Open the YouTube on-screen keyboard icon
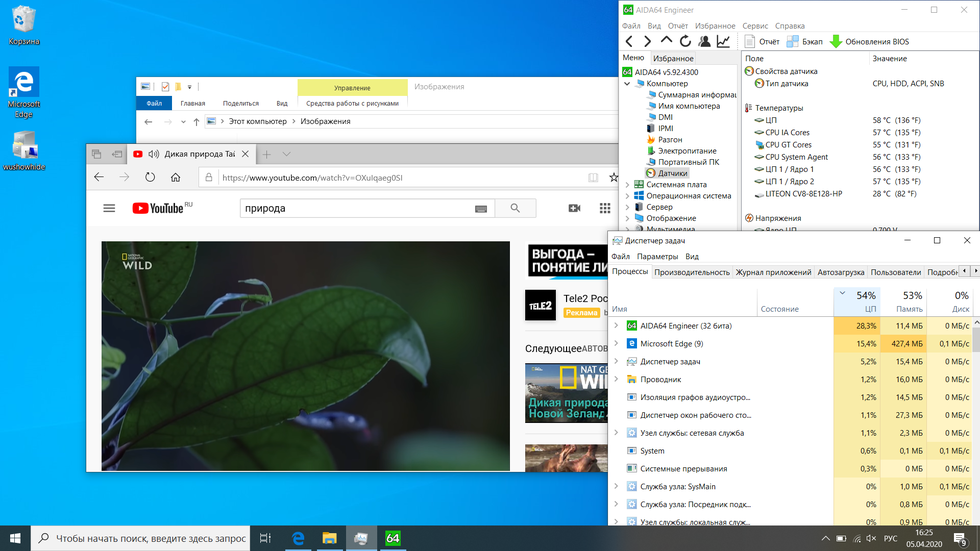 481,209
